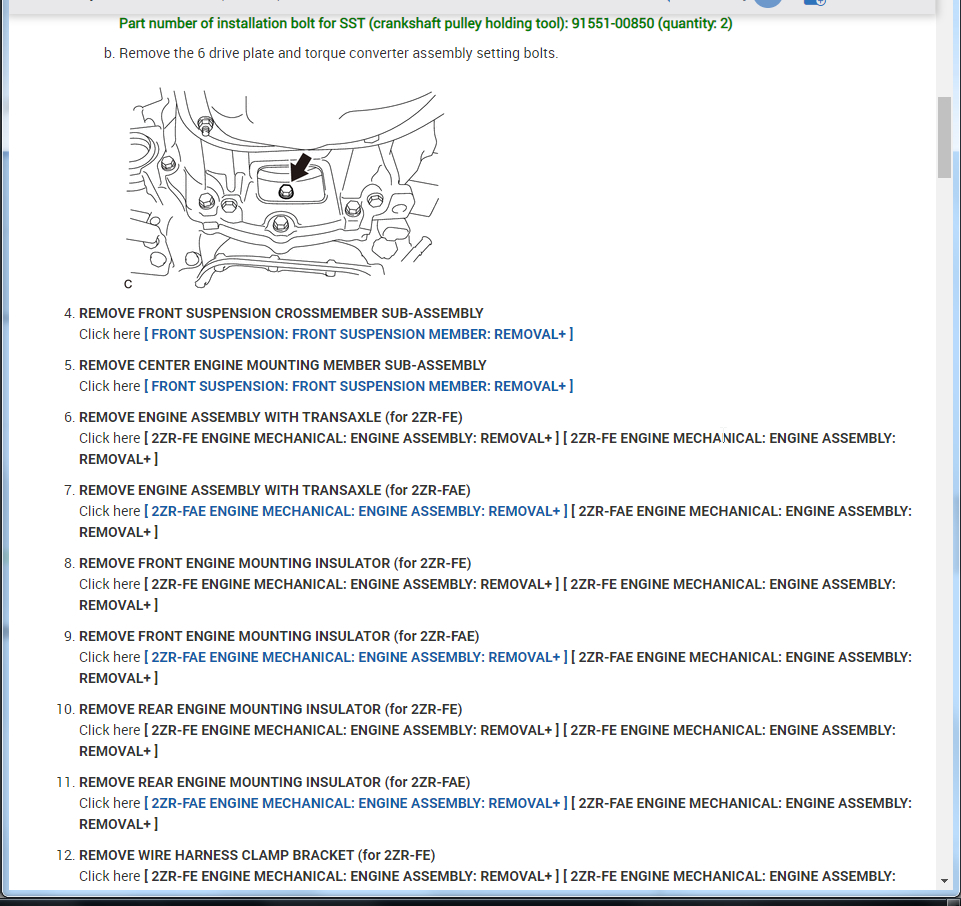The image size is (961, 906).
Task: Click the "Click here" text under step 7
Action: (110, 511)
